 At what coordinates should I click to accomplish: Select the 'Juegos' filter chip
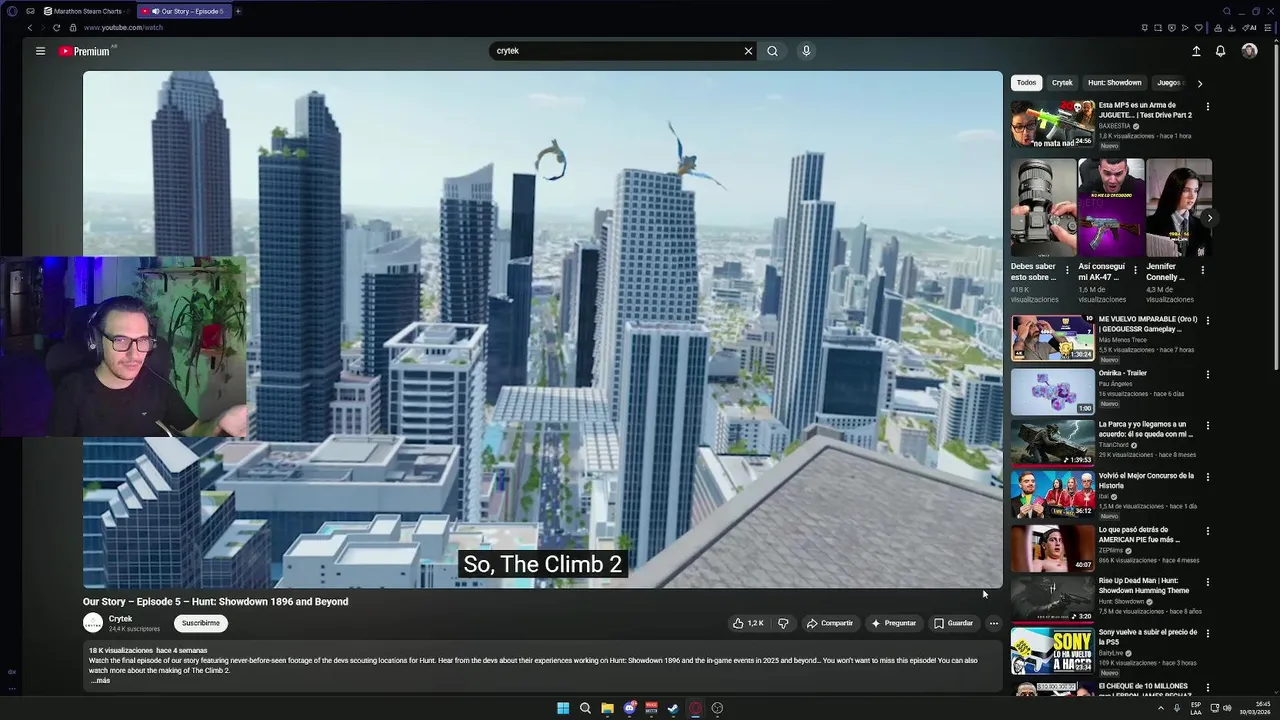1169,83
